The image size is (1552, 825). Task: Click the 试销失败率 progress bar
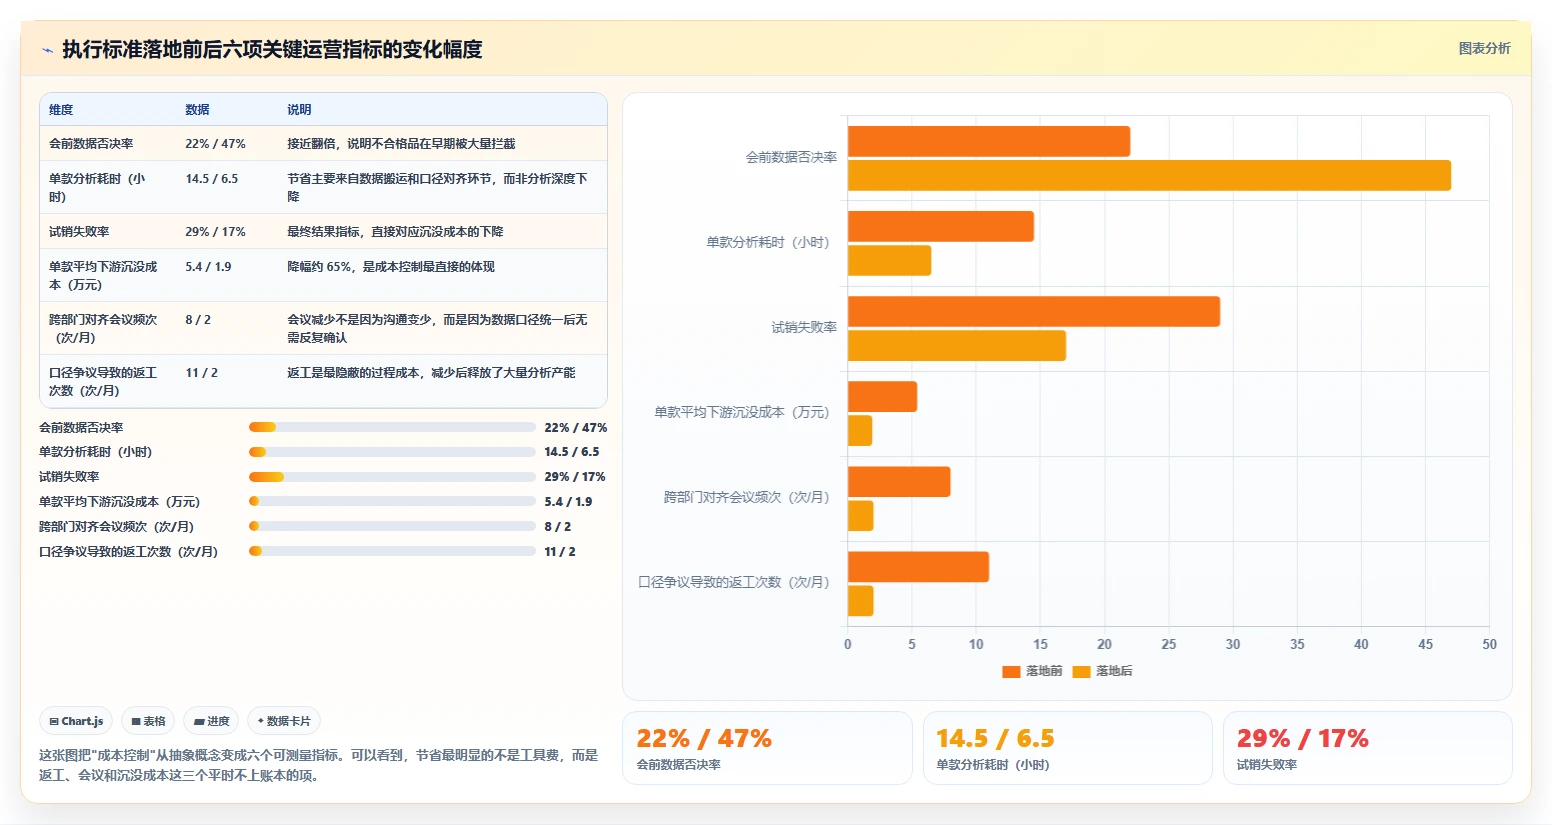tap(392, 477)
